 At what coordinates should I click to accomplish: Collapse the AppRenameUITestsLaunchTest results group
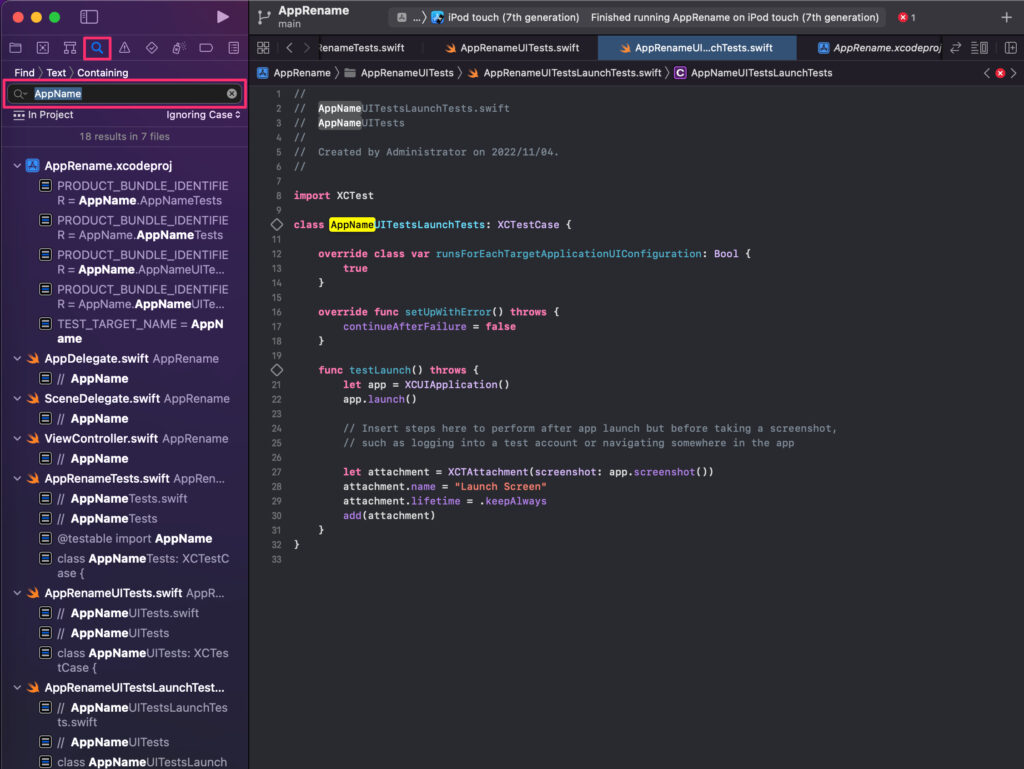tap(17, 687)
